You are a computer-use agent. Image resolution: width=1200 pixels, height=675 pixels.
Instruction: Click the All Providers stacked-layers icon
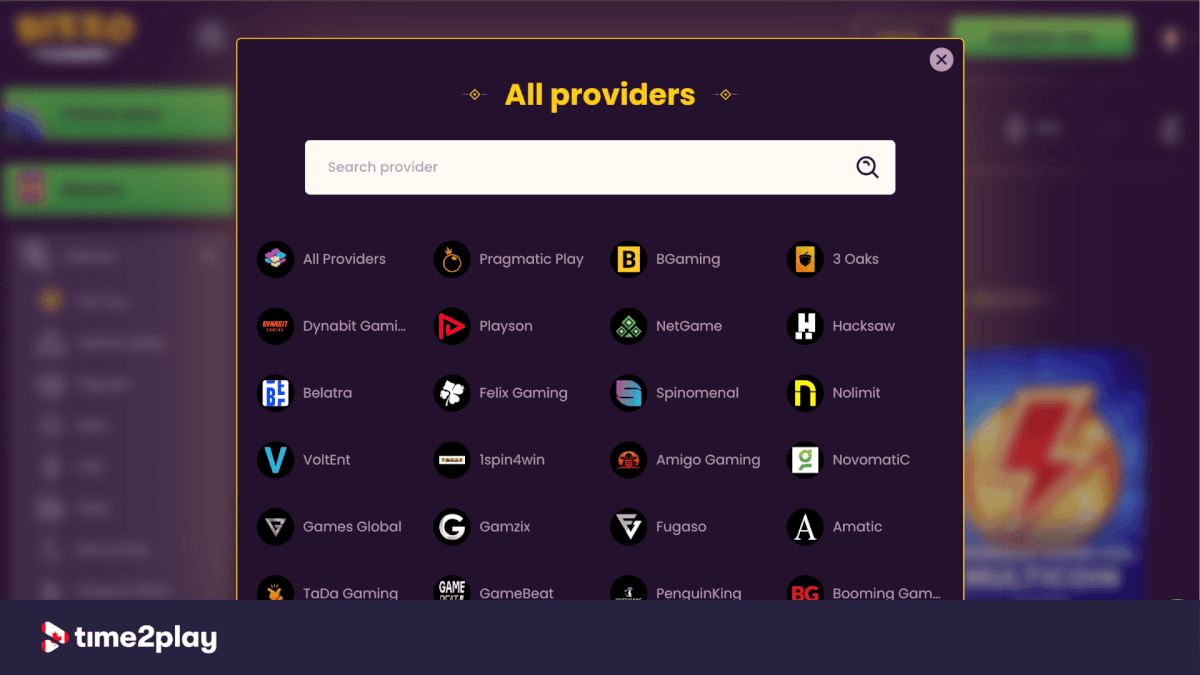pos(275,259)
